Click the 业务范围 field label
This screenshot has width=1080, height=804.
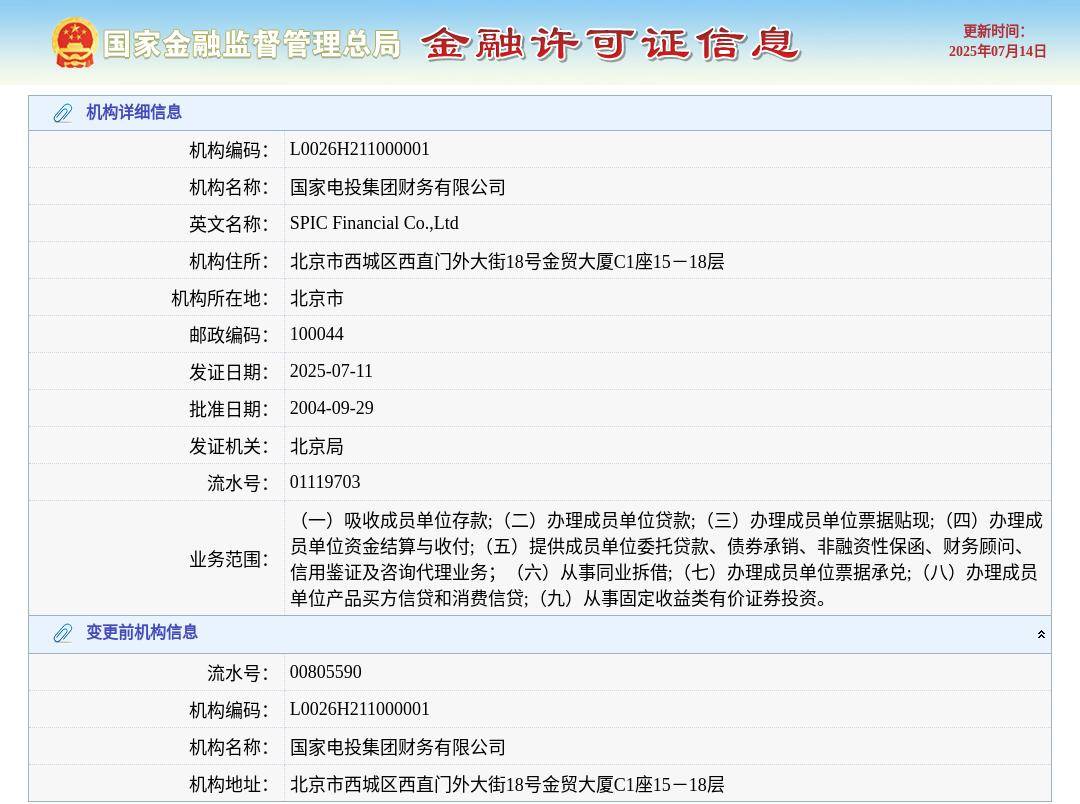229,559
